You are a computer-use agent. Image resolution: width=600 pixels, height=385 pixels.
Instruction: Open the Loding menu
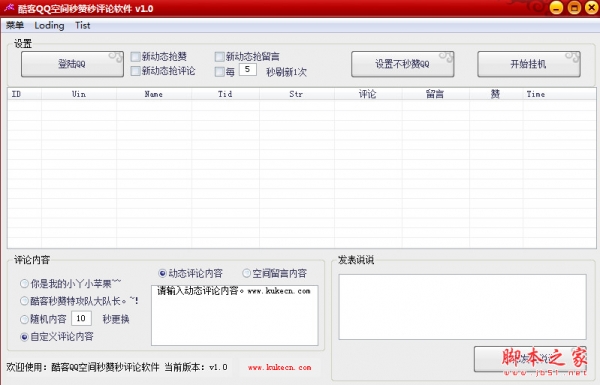[x=49, y=25]
